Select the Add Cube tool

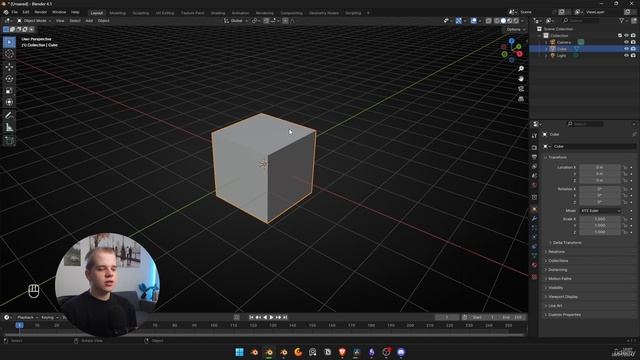[x=9, y=141]
